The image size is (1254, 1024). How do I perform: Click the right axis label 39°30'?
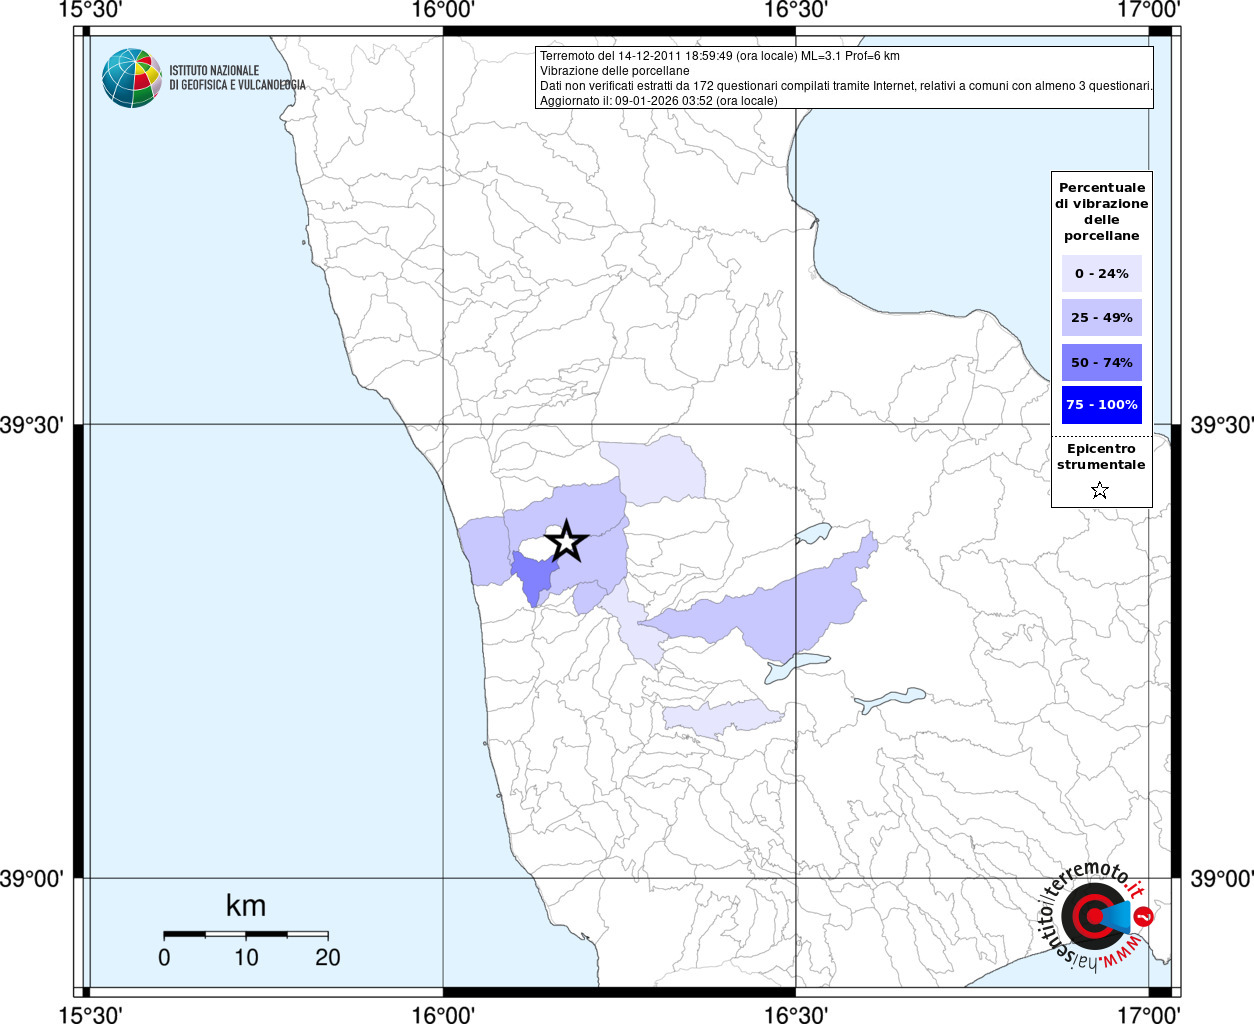point(1221,425)
